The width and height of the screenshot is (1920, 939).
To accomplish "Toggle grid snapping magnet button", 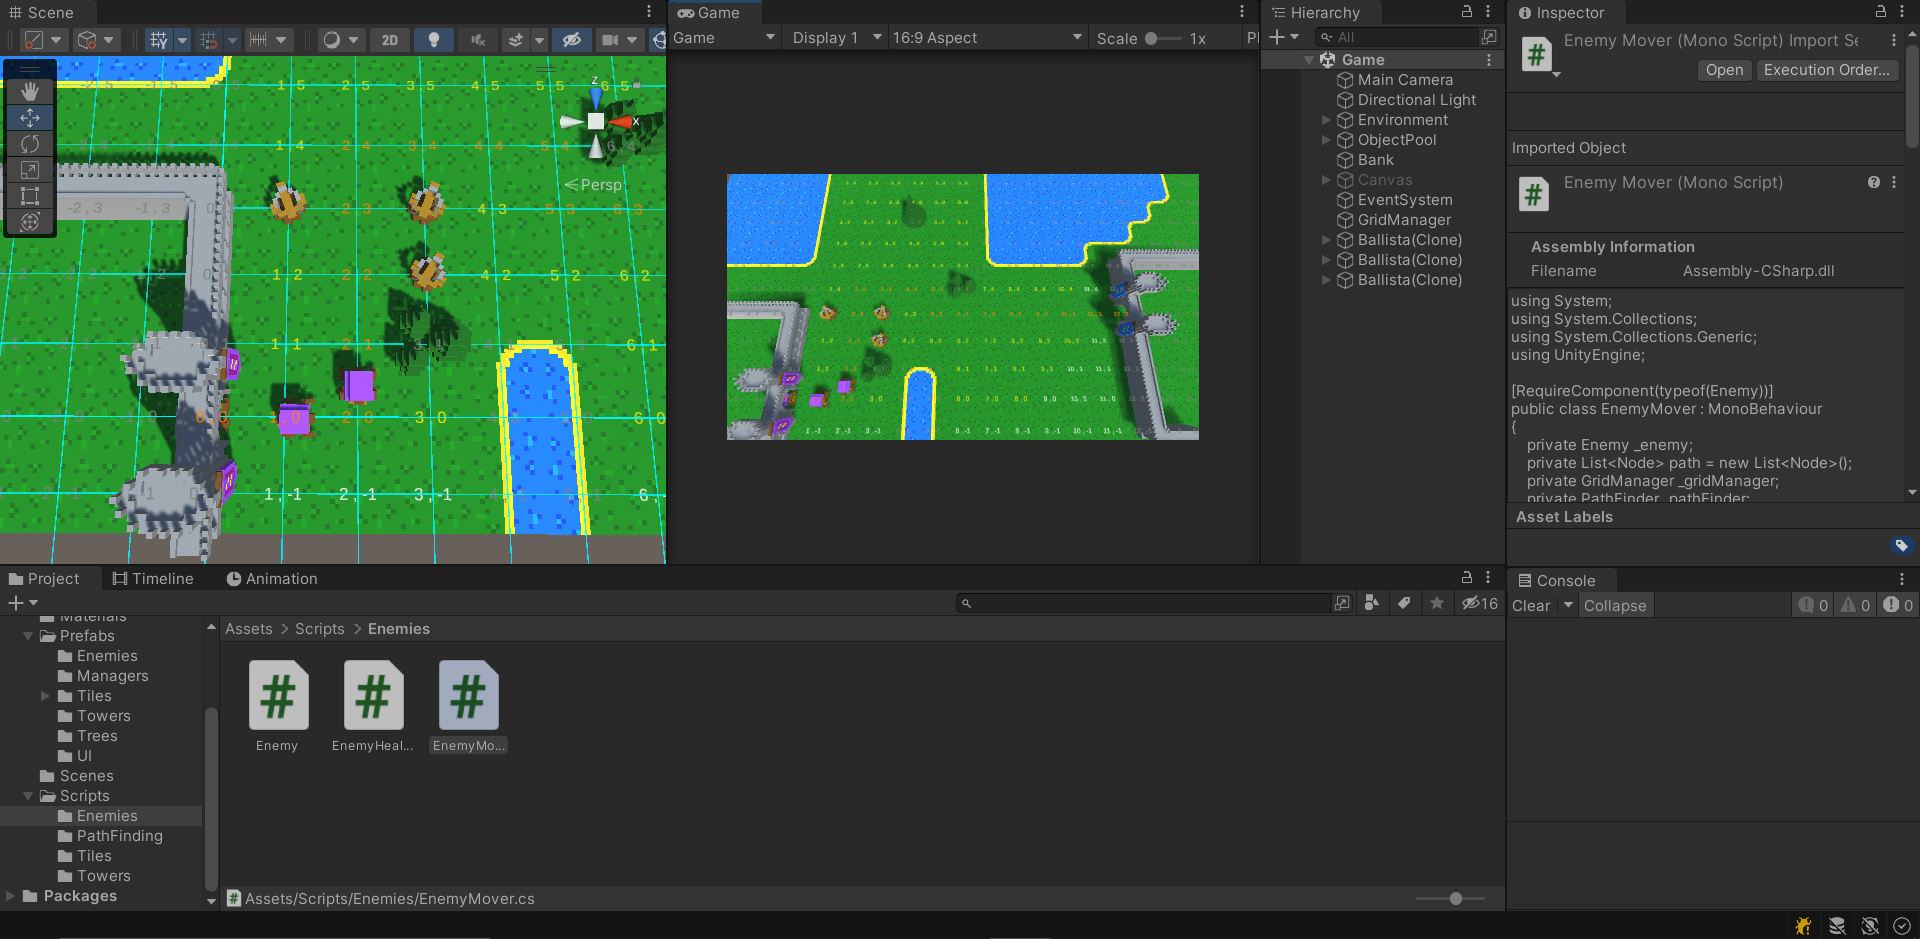I will (209, 40).
